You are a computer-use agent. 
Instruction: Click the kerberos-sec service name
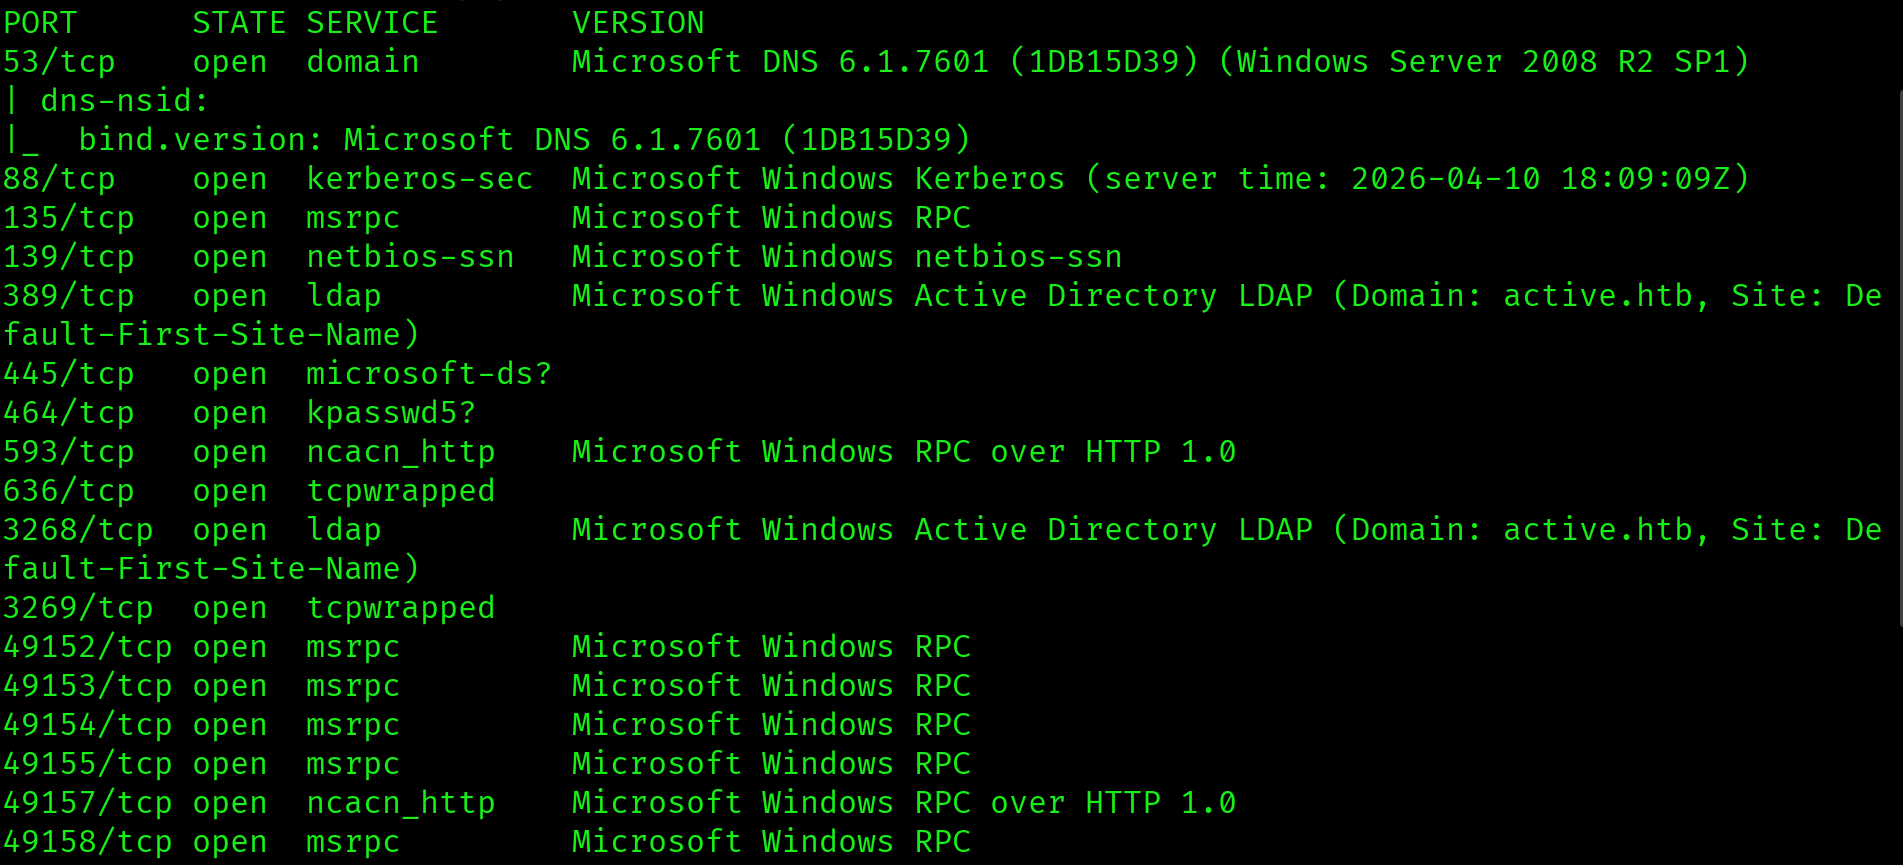pos(419,179)
